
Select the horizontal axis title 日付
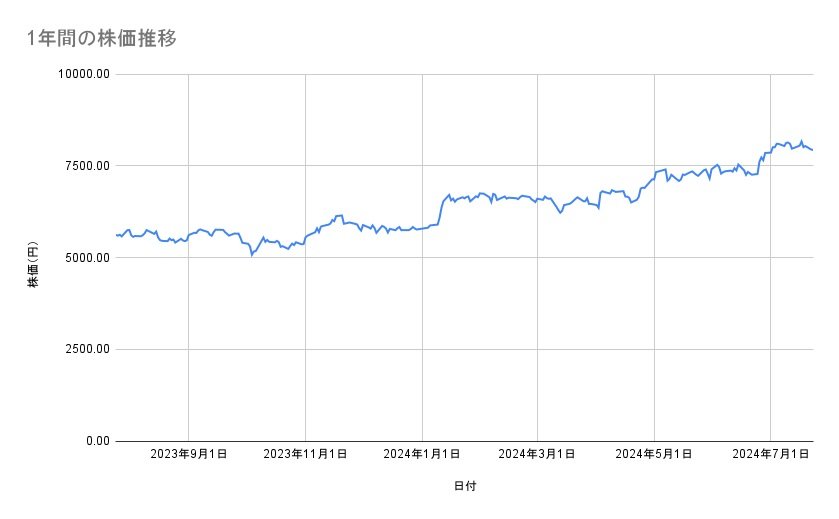[x=464, y=487]
